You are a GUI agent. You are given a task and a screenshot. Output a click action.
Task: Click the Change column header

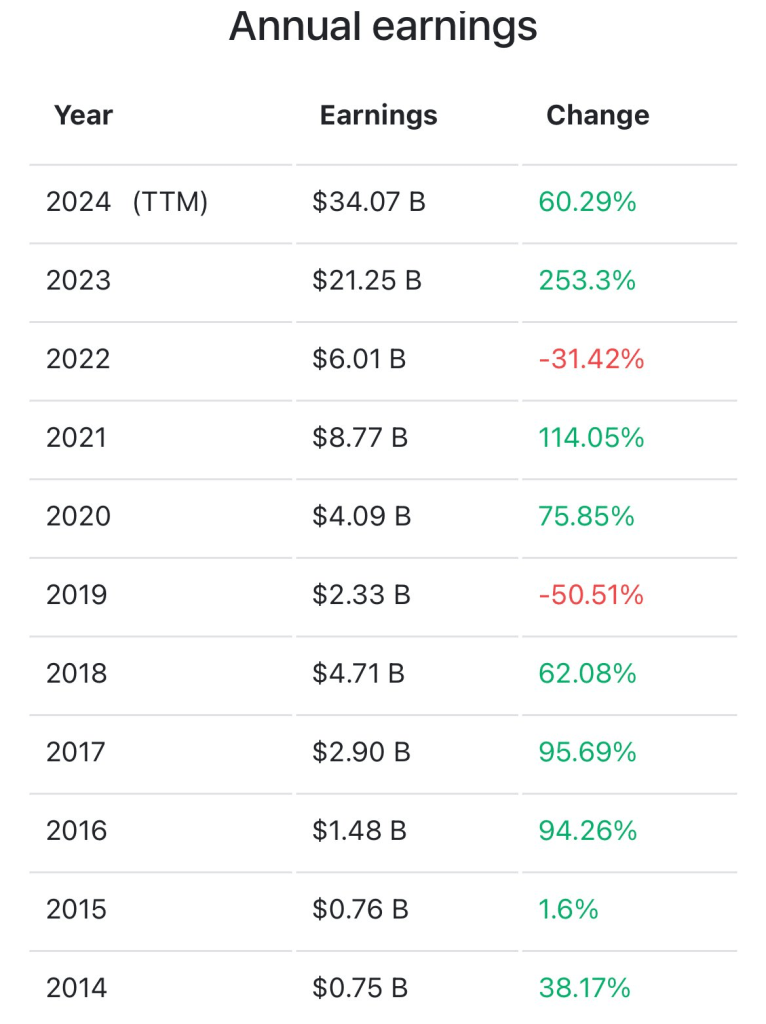(597, 115)
